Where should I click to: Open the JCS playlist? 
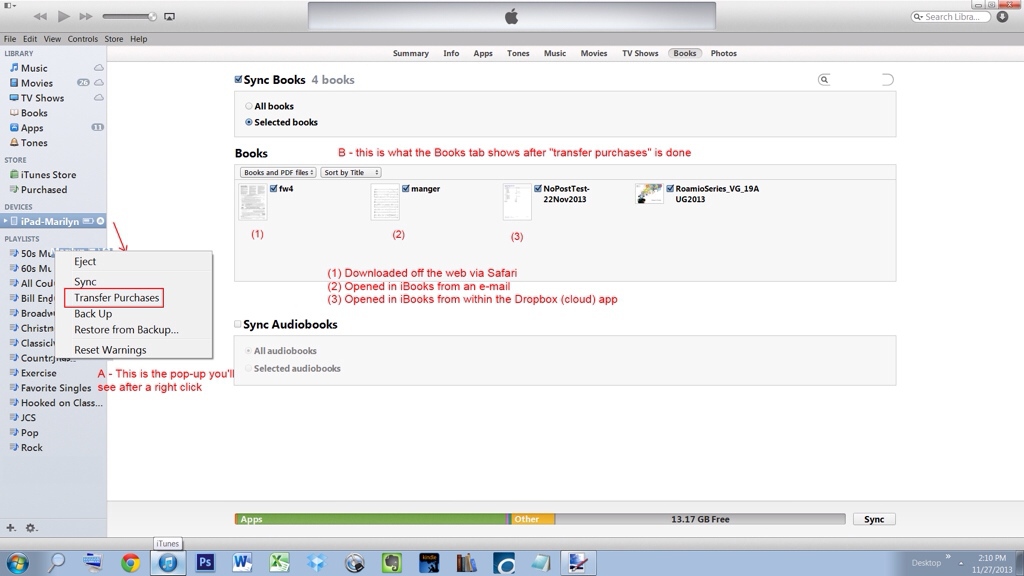tap(28, 418)
